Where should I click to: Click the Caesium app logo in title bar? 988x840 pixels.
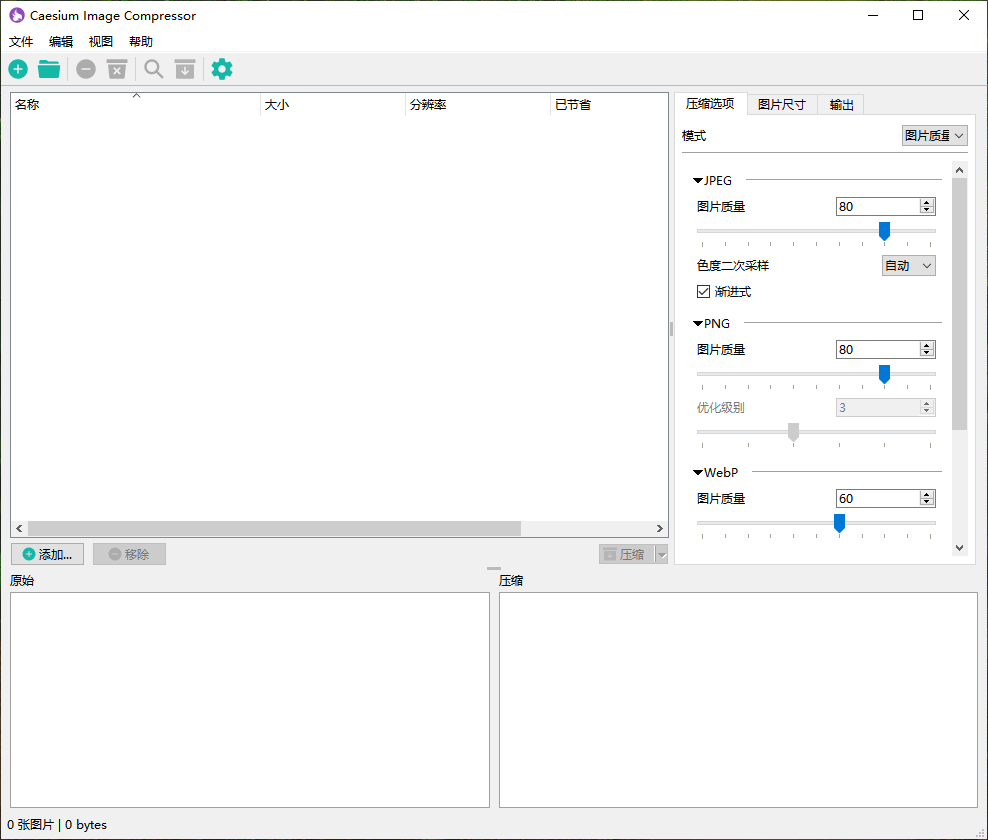tap(17, 15)
